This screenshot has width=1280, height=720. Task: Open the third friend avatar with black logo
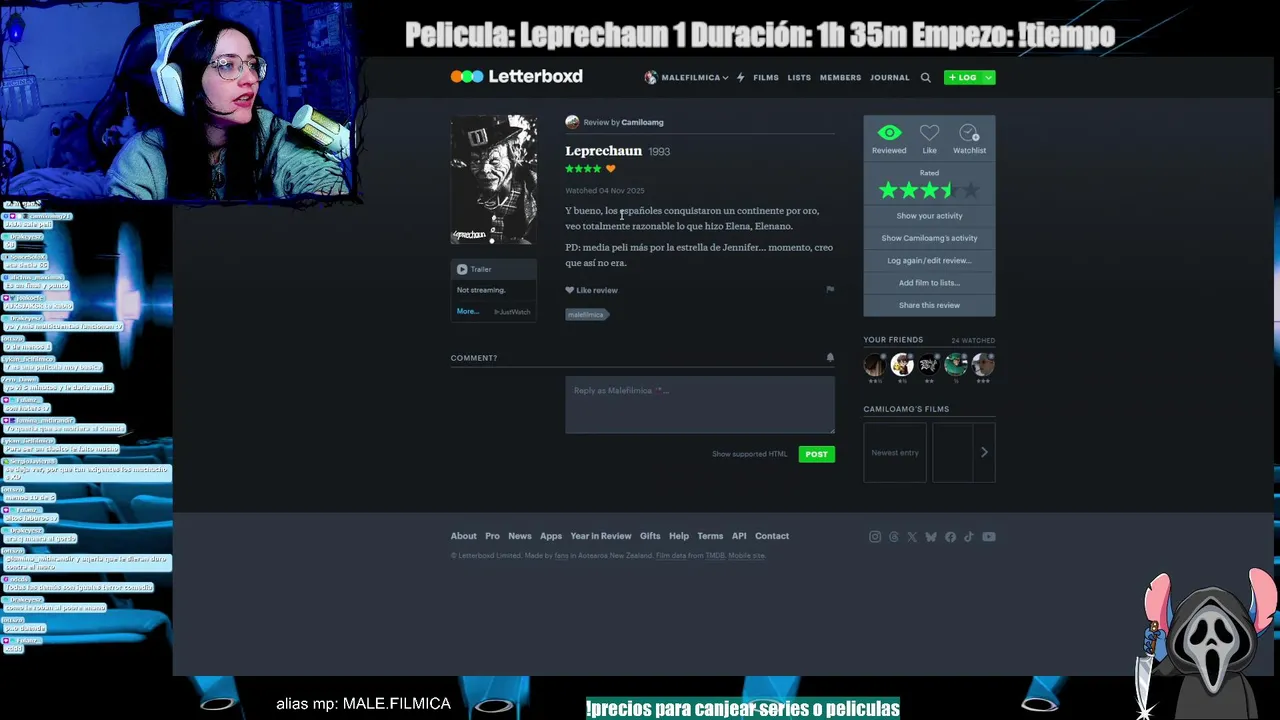click(929, 364)
